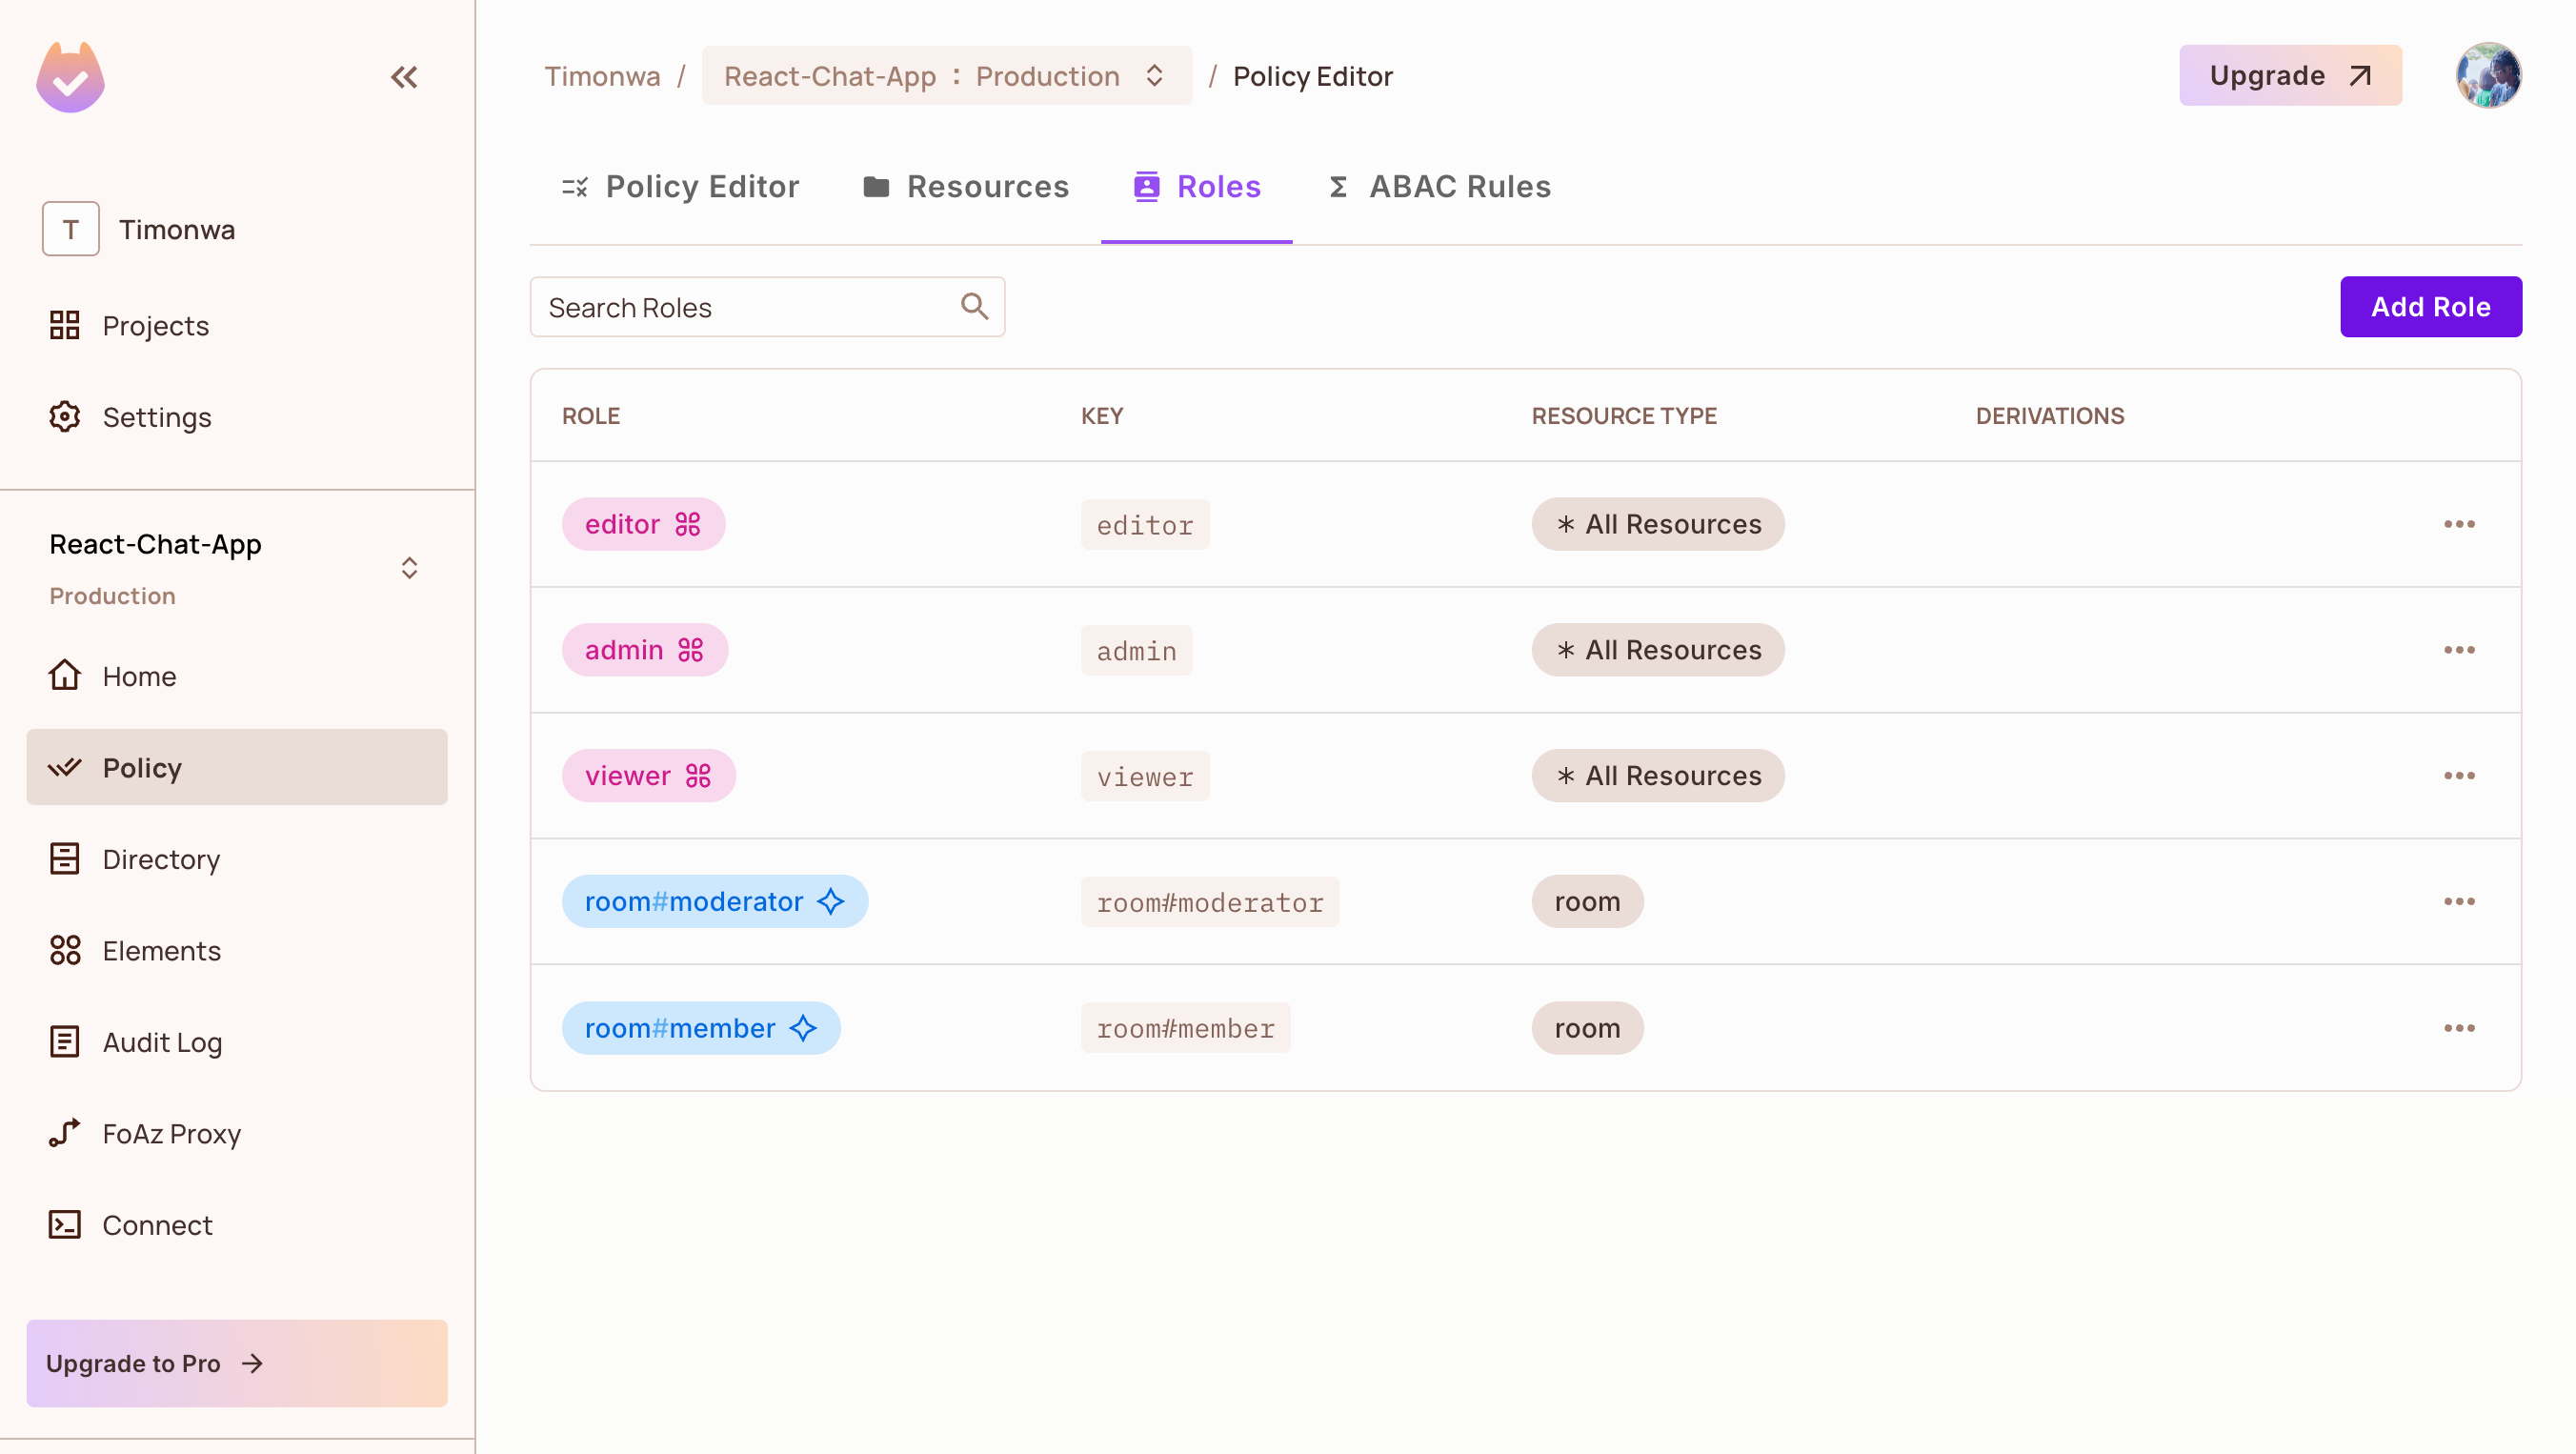
Task: Open the Directory page
Action: point(160,859)
